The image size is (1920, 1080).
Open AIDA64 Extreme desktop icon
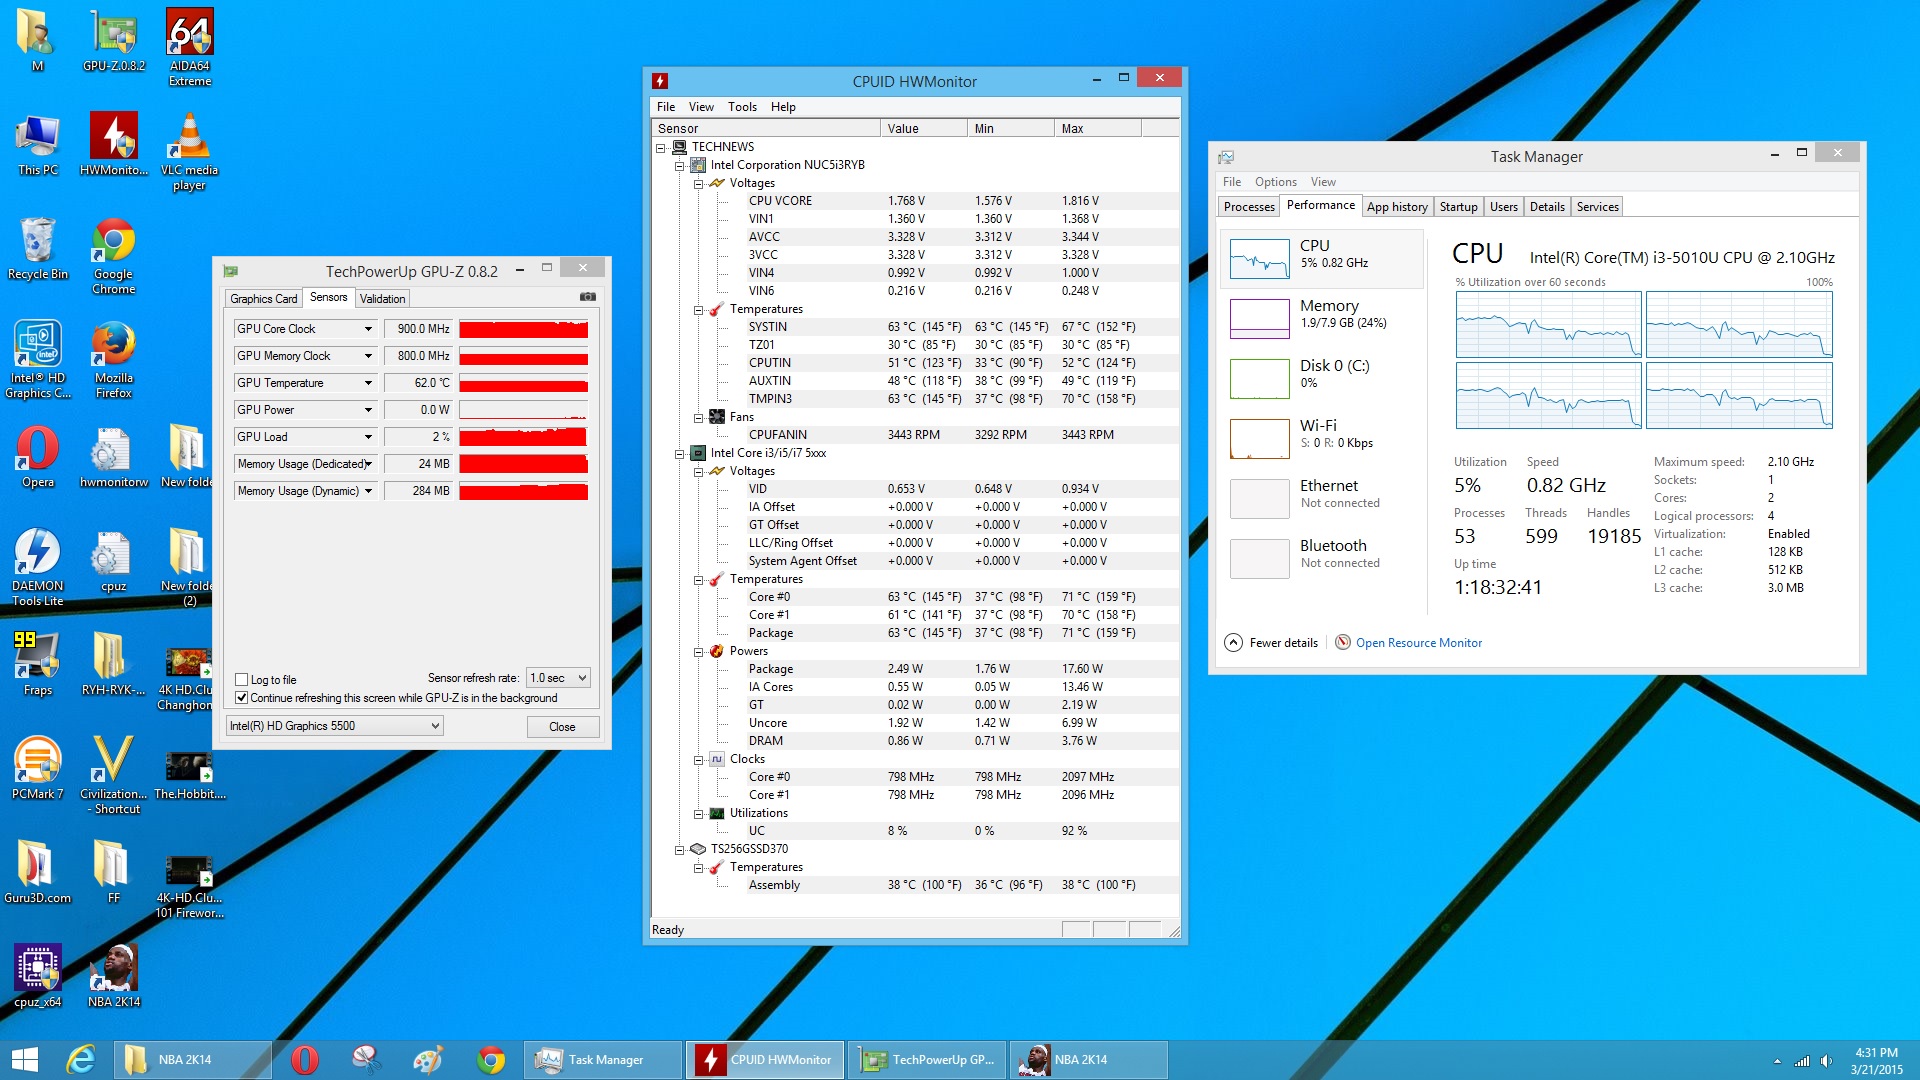189,47
